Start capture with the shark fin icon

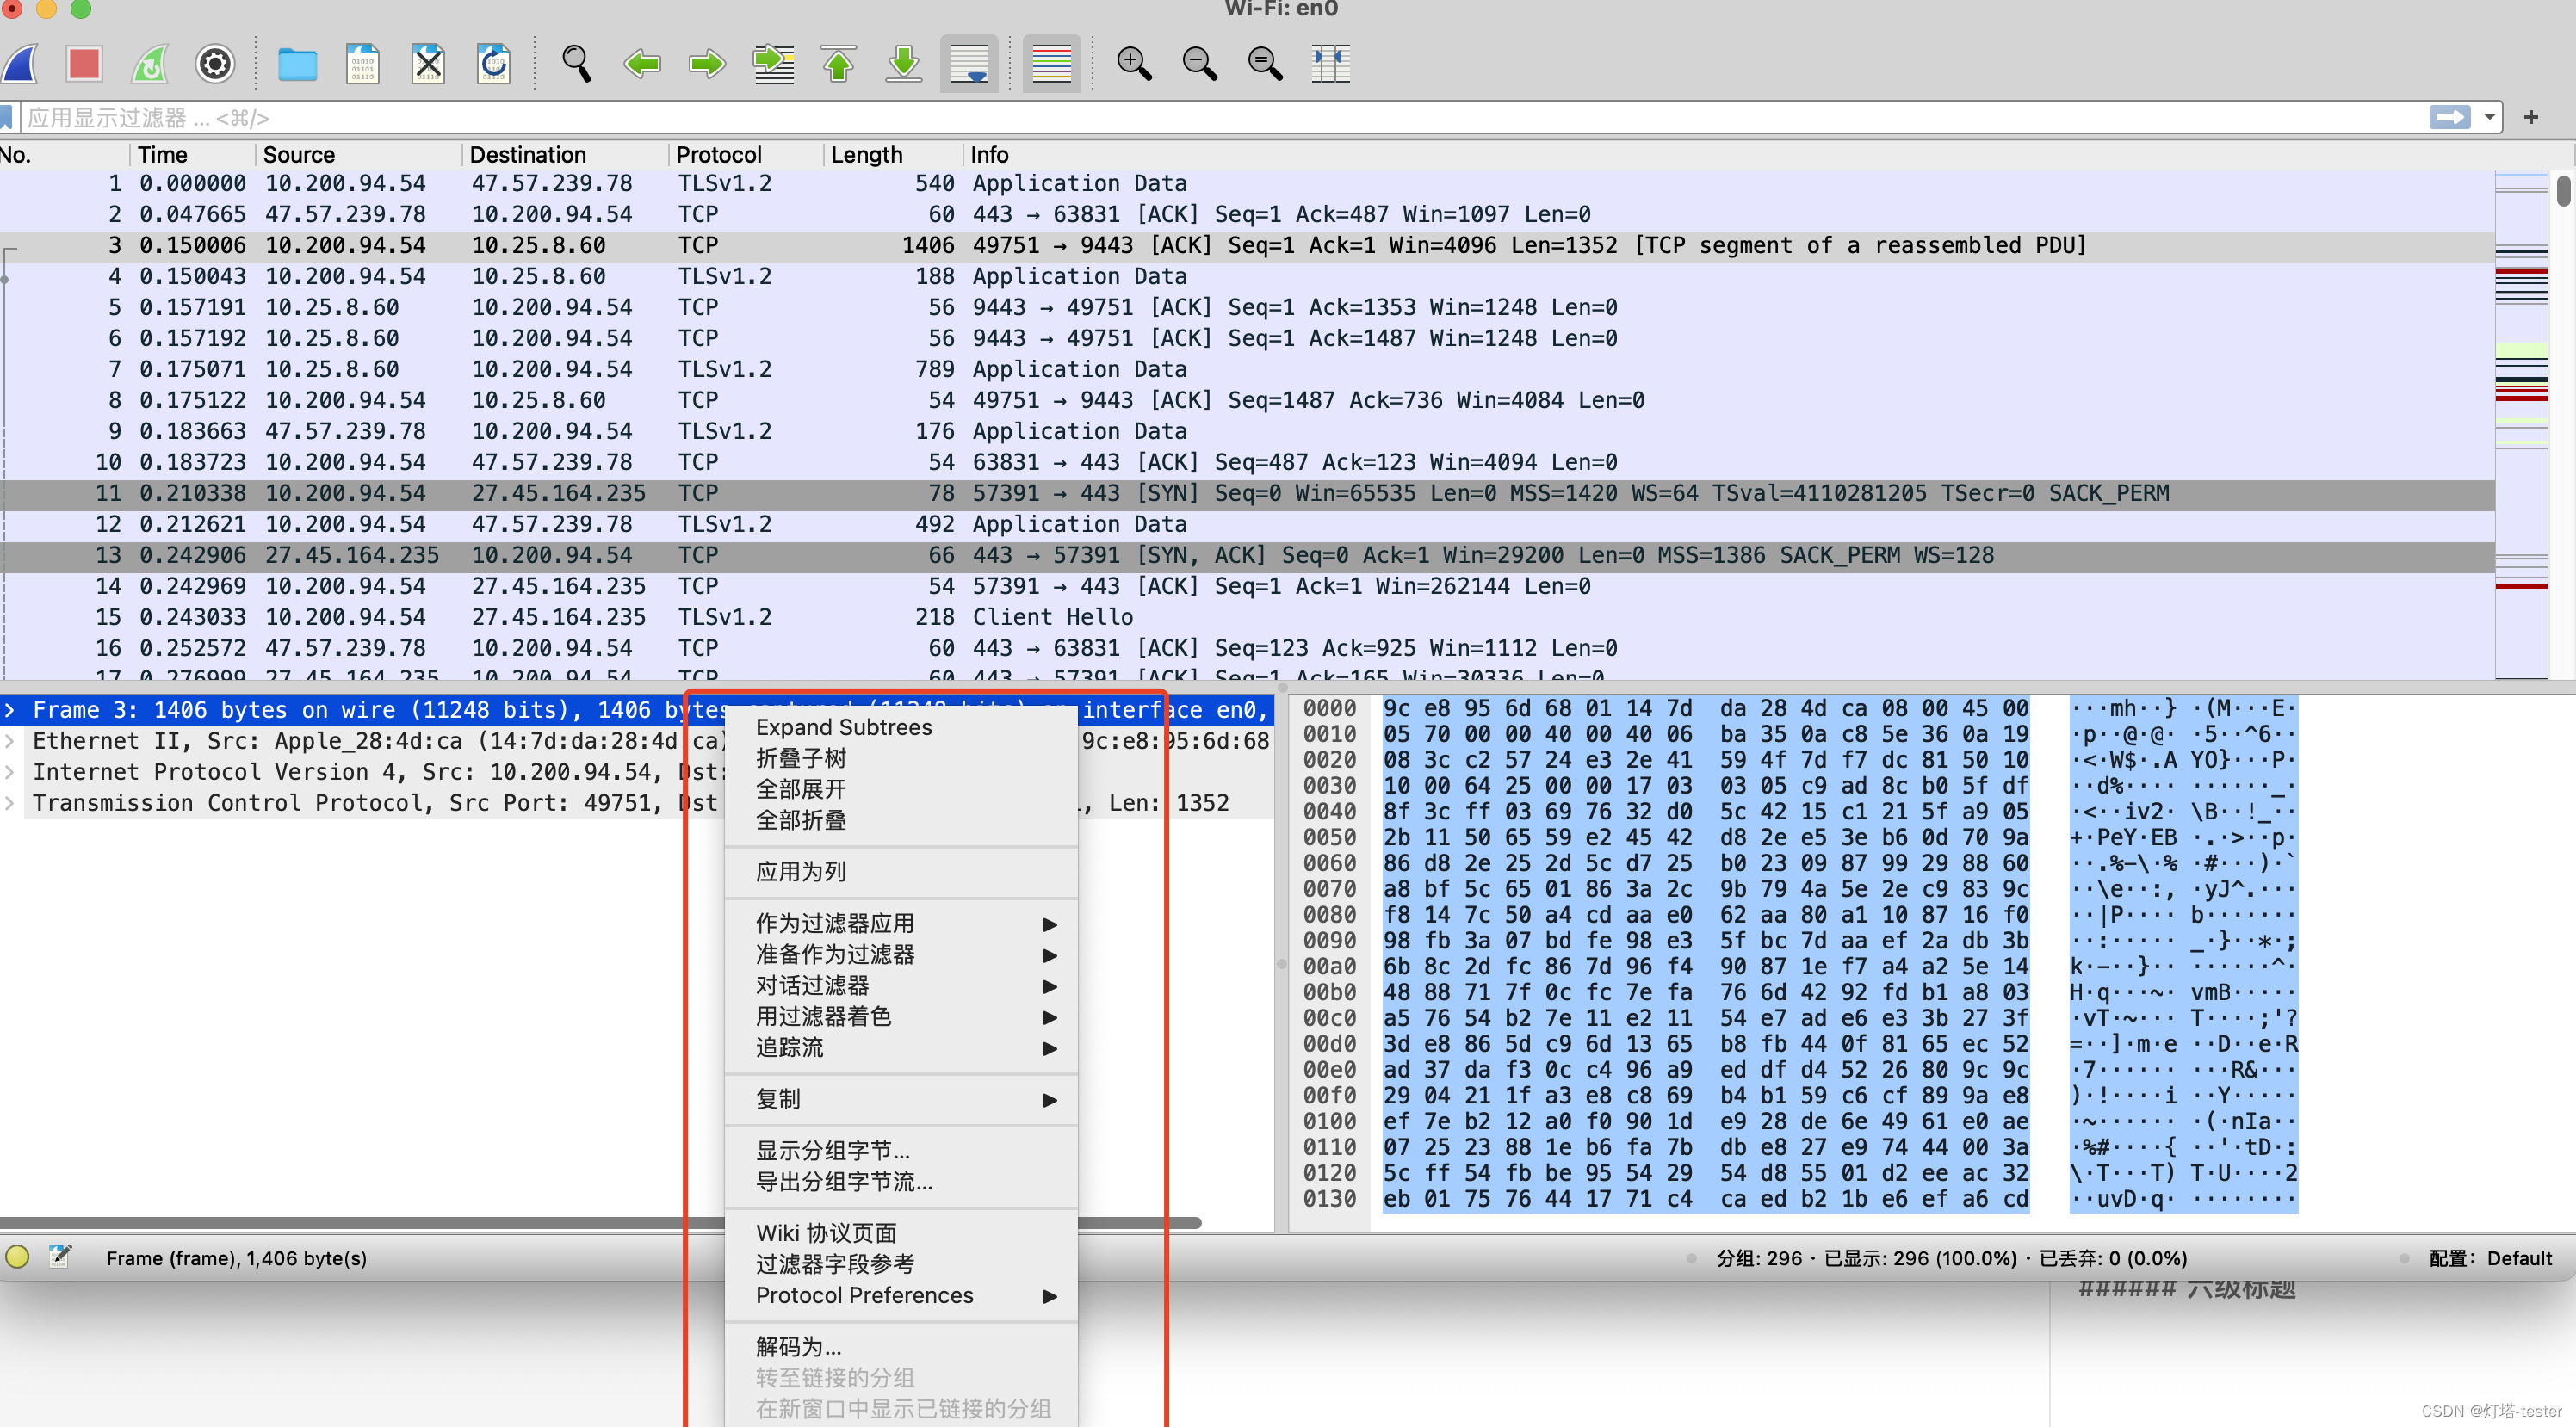[x=20, y=64]
